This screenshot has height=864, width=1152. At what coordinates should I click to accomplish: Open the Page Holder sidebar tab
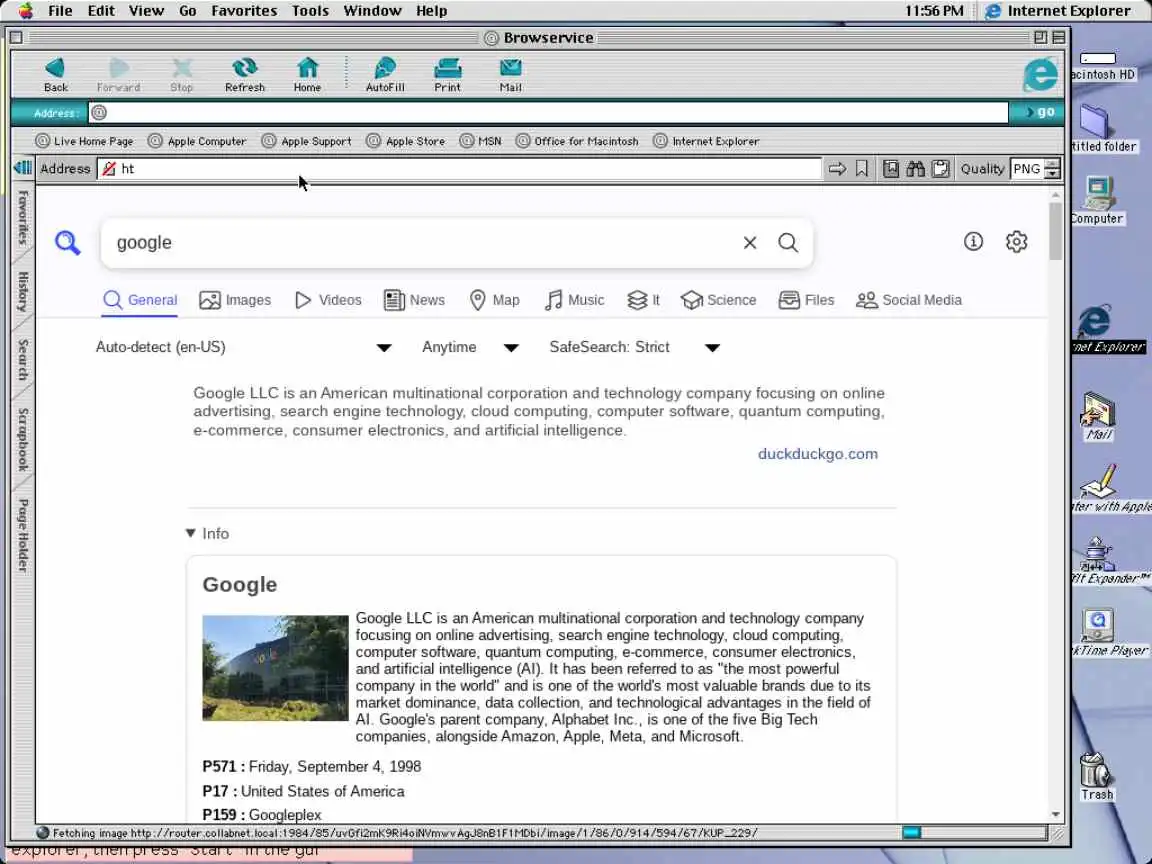(23, 535)
